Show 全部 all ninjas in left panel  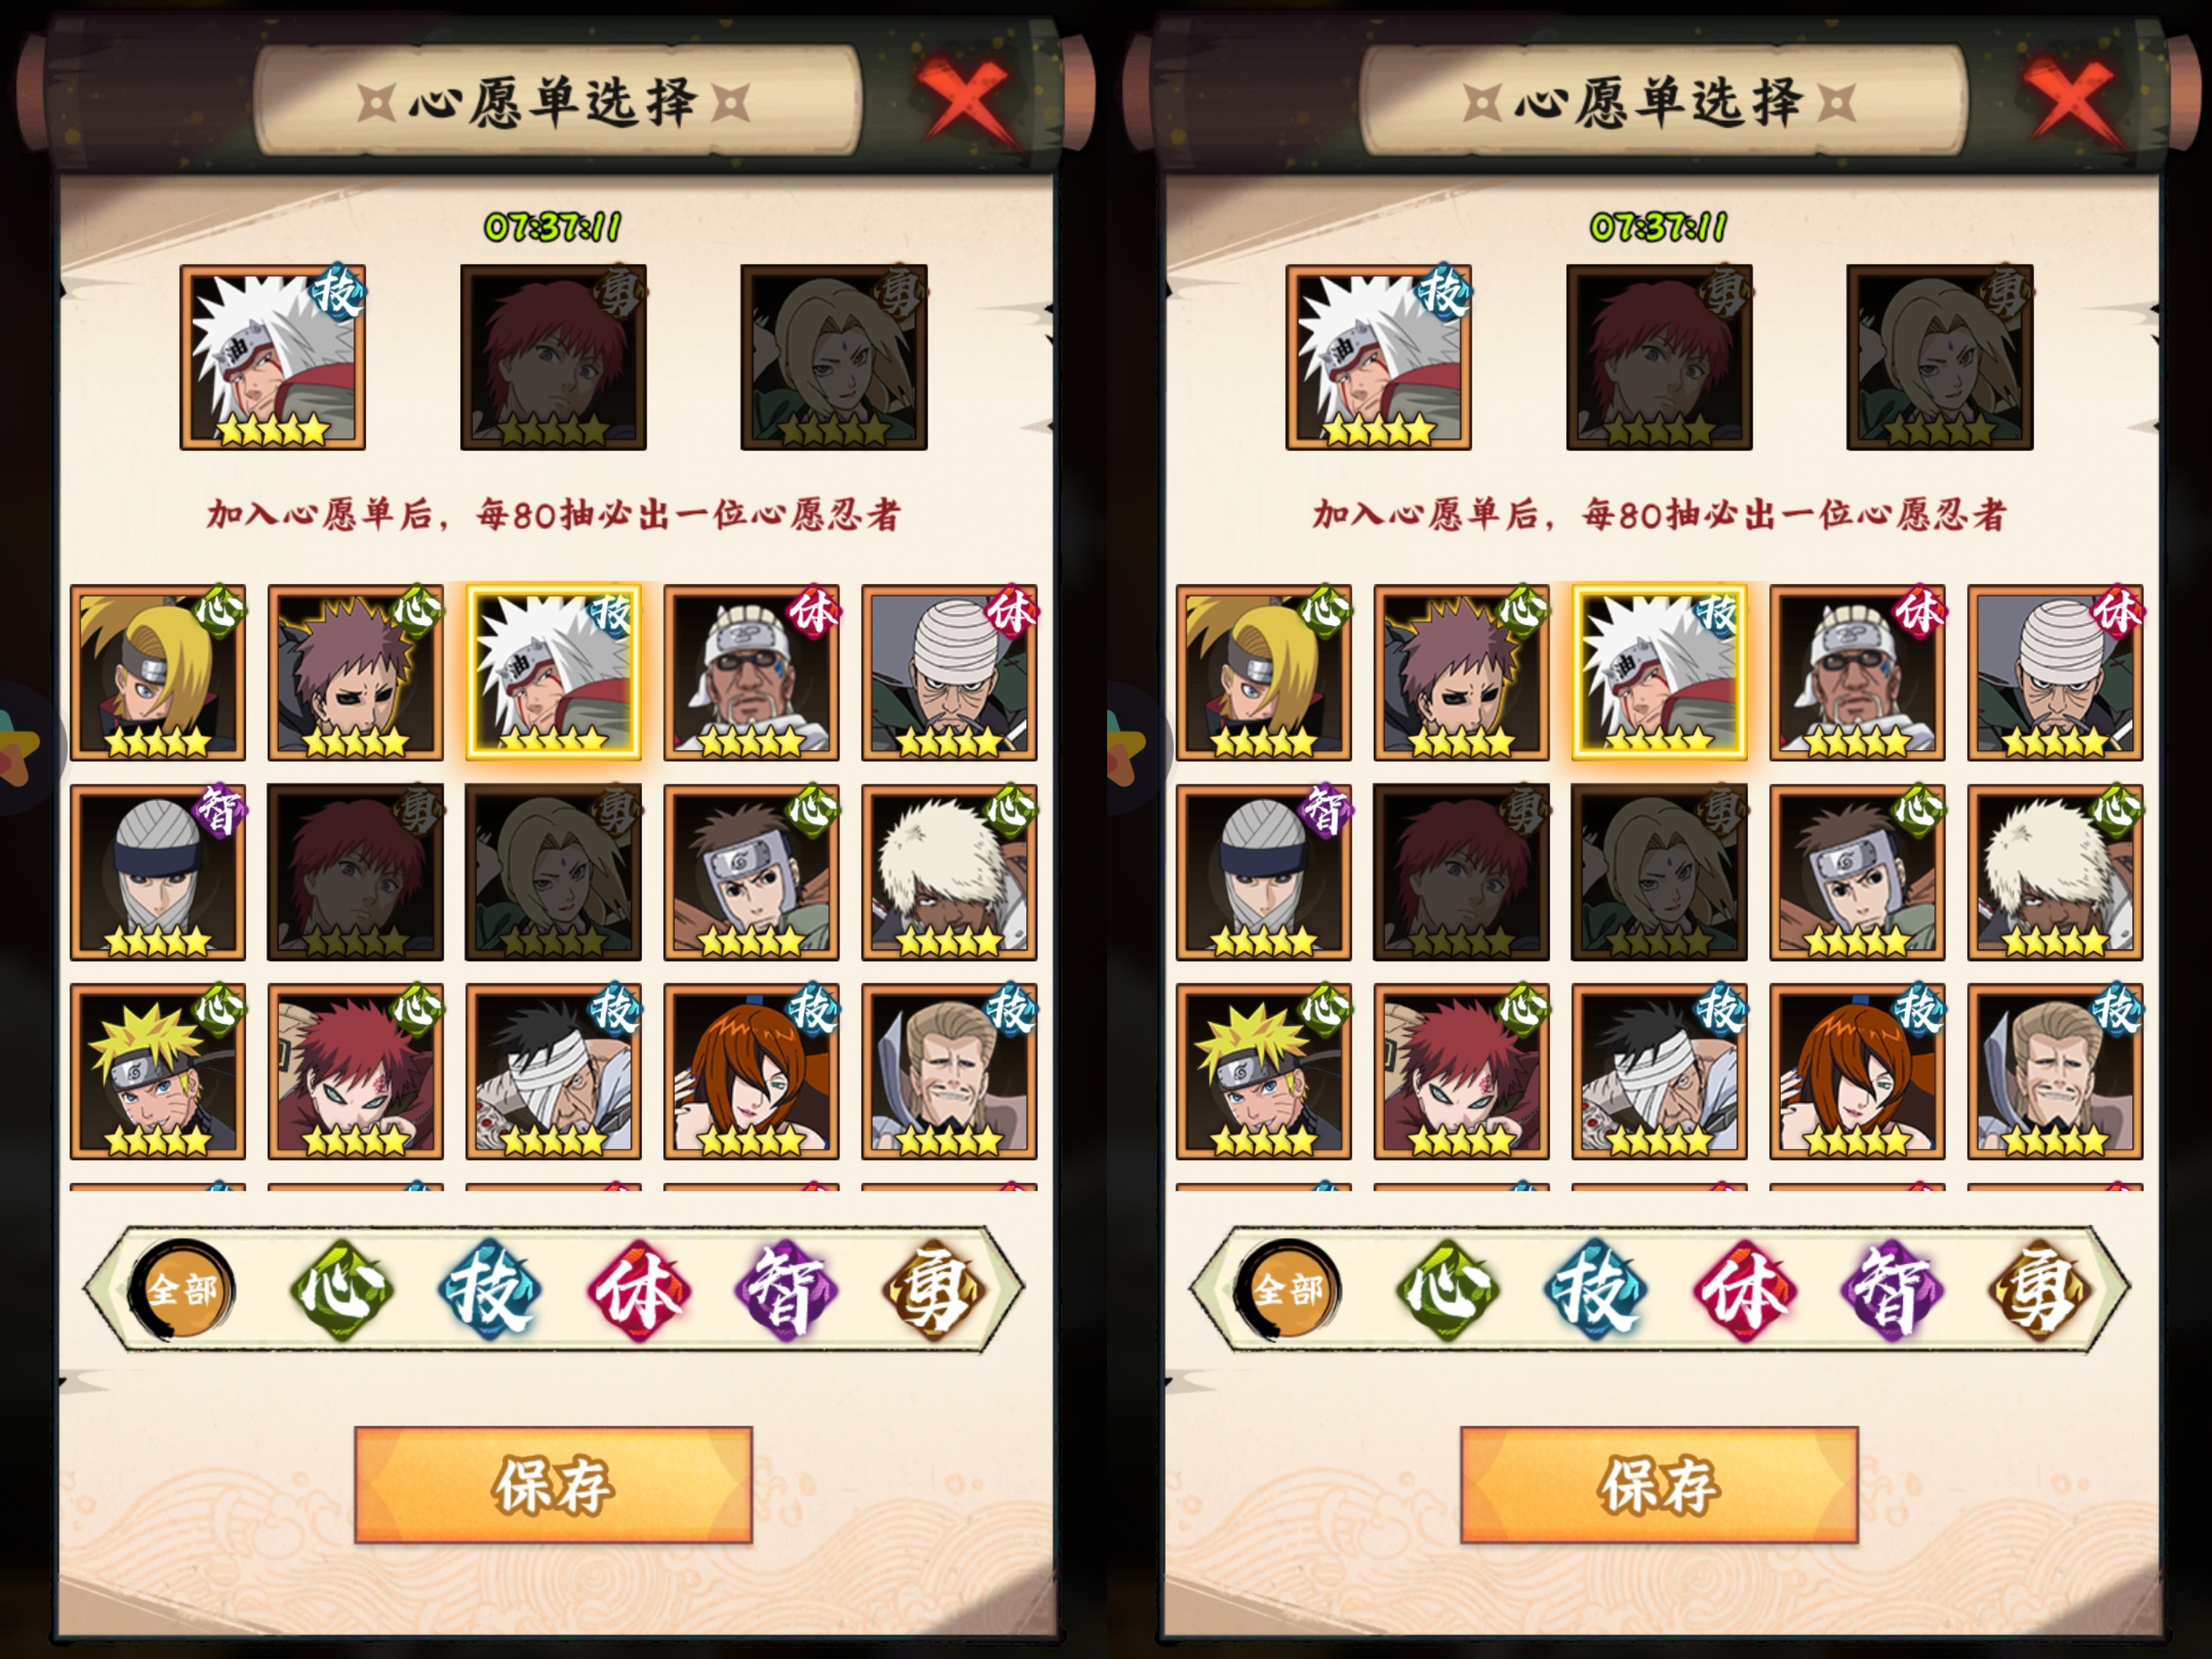(183, 1290)
